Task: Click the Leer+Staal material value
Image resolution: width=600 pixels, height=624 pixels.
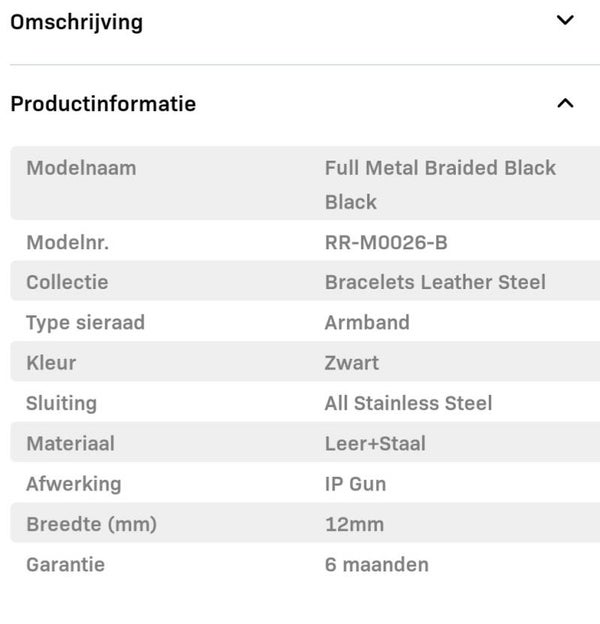Action: point(375,443)
